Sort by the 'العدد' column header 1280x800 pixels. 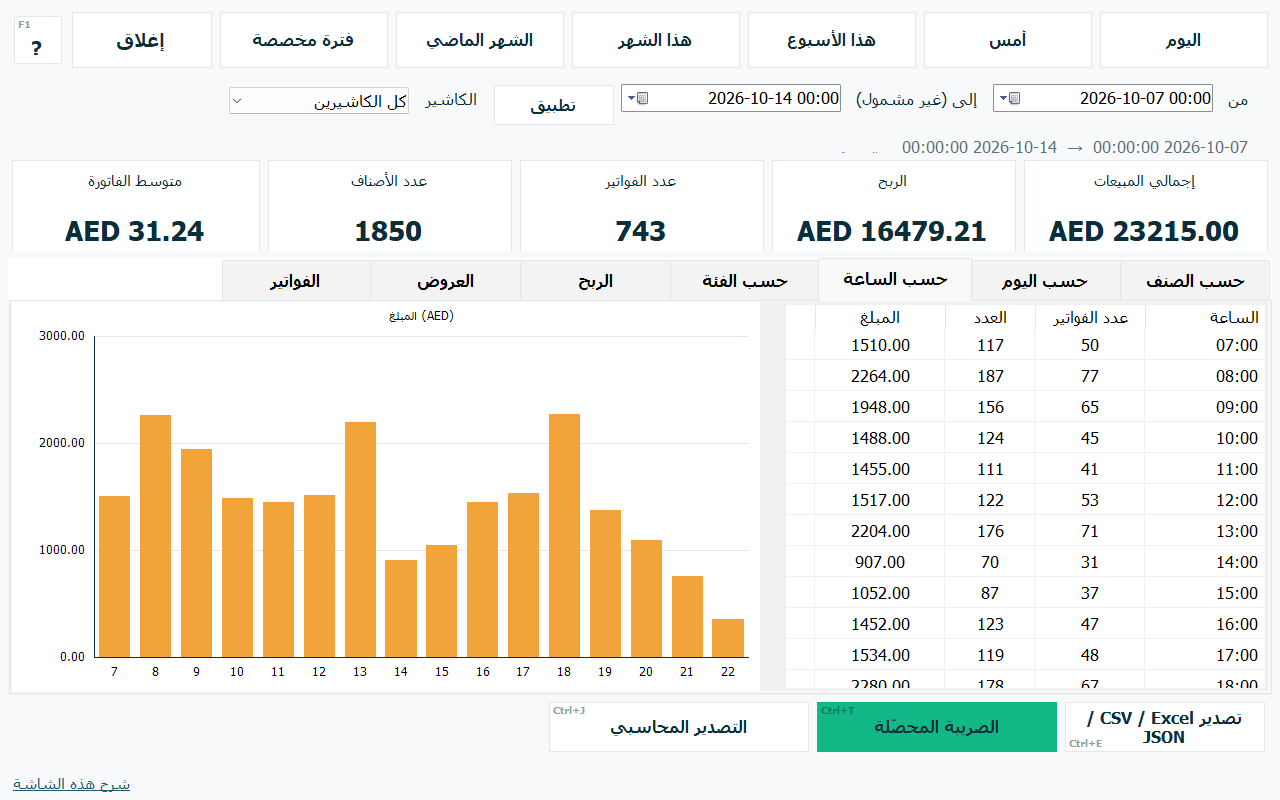[x=990, y=317]
